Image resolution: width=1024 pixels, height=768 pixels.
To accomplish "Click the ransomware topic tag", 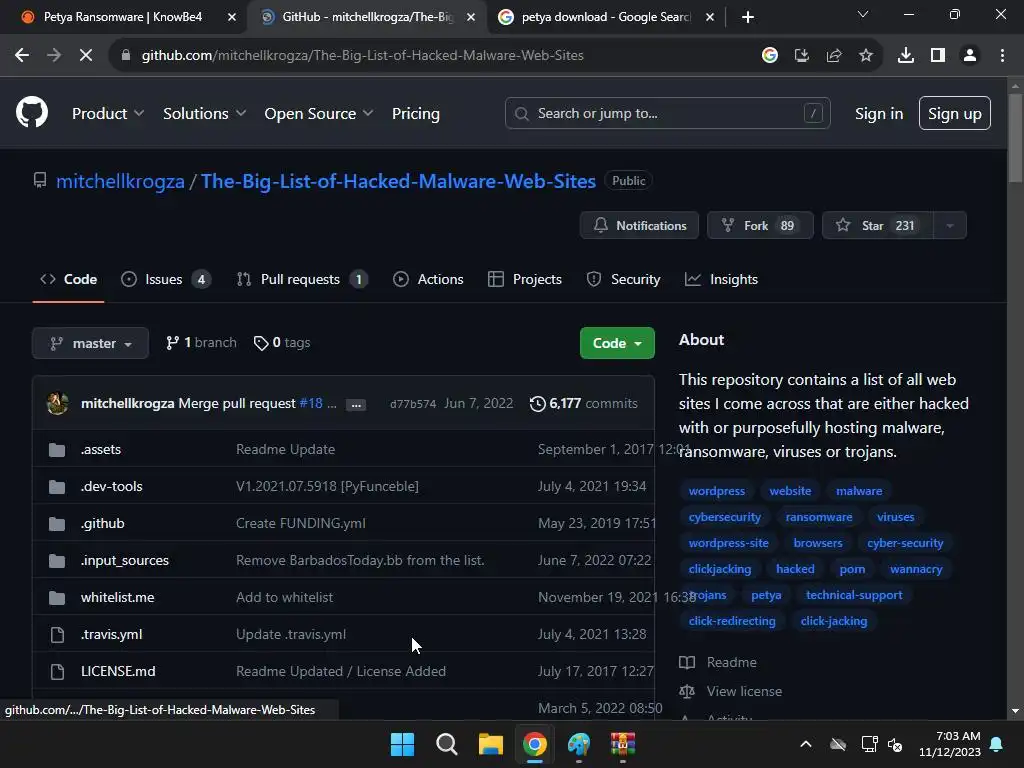I will click(819, 517).
